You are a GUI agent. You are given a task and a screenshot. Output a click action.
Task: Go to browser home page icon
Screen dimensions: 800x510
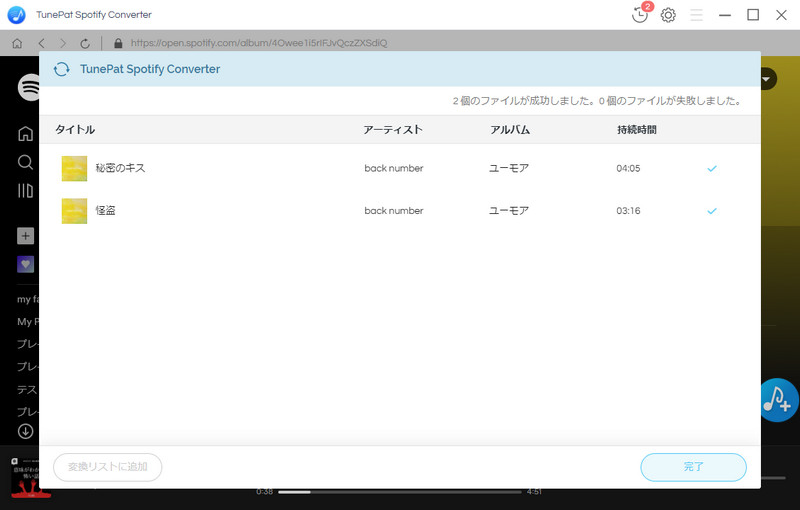[x=17, y=43]
